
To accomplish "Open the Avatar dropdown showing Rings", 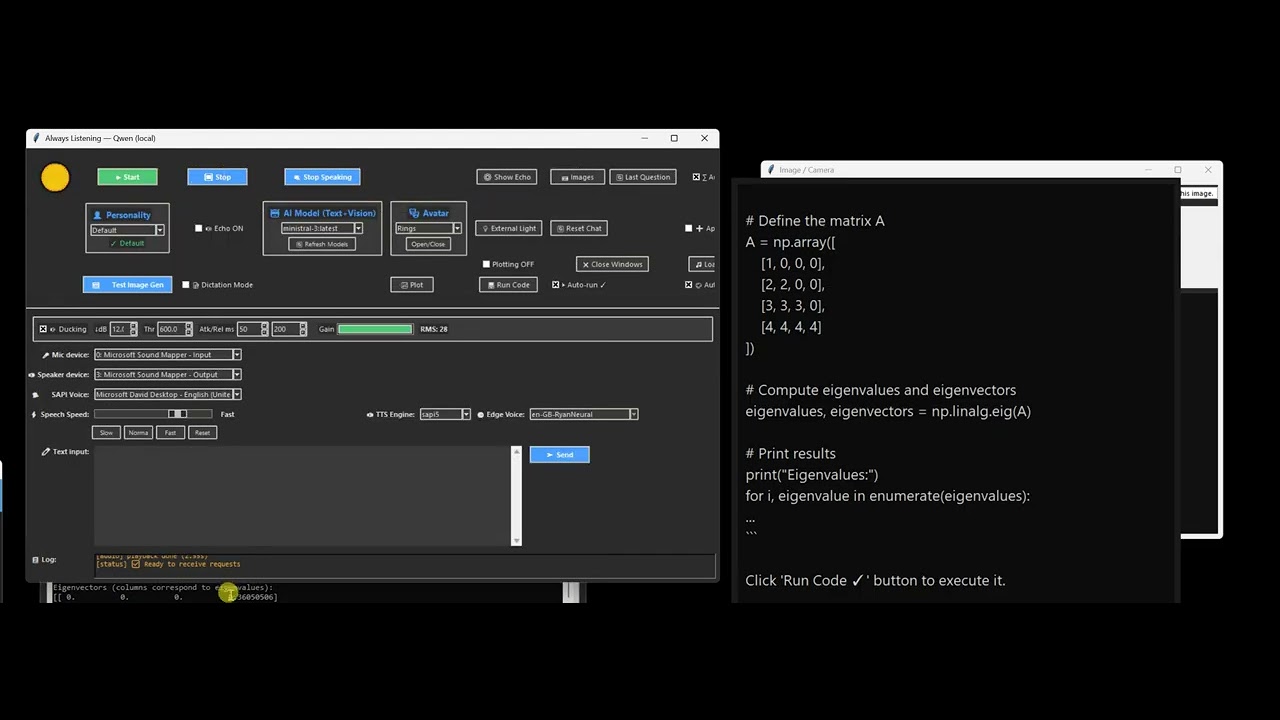I will pyautogui.click(x=428, y=228).
